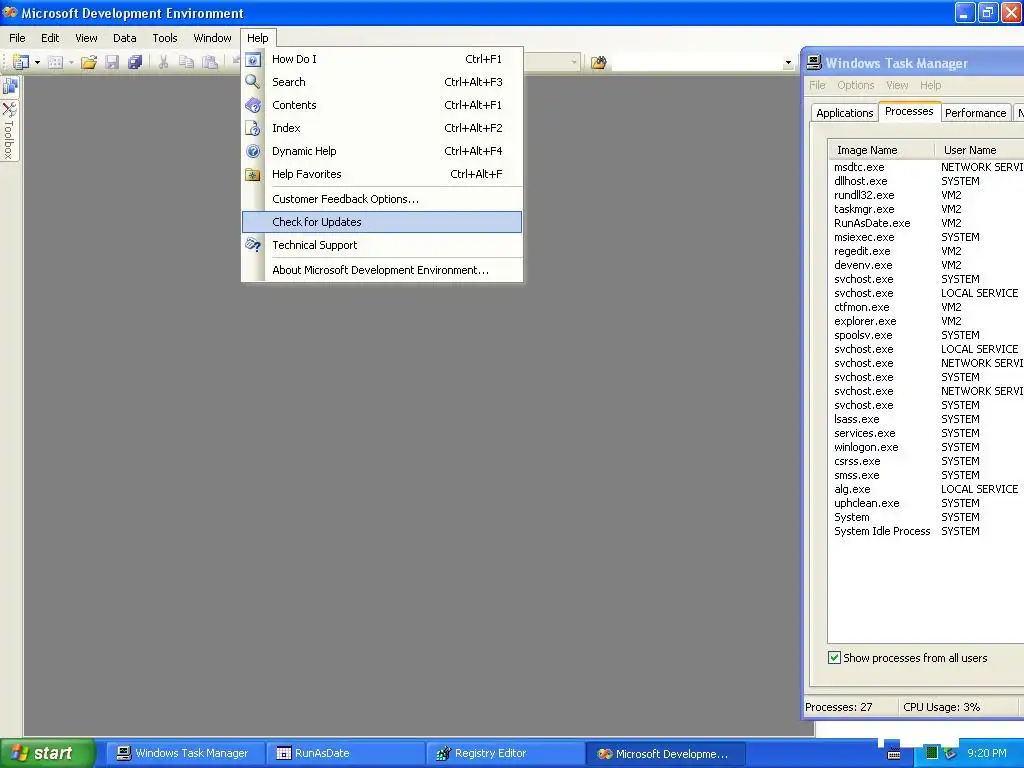The image size is (1024, 768).
Task: Click the Copy toolbar icon
Action: pyautogui.click(x=187, y=62)
